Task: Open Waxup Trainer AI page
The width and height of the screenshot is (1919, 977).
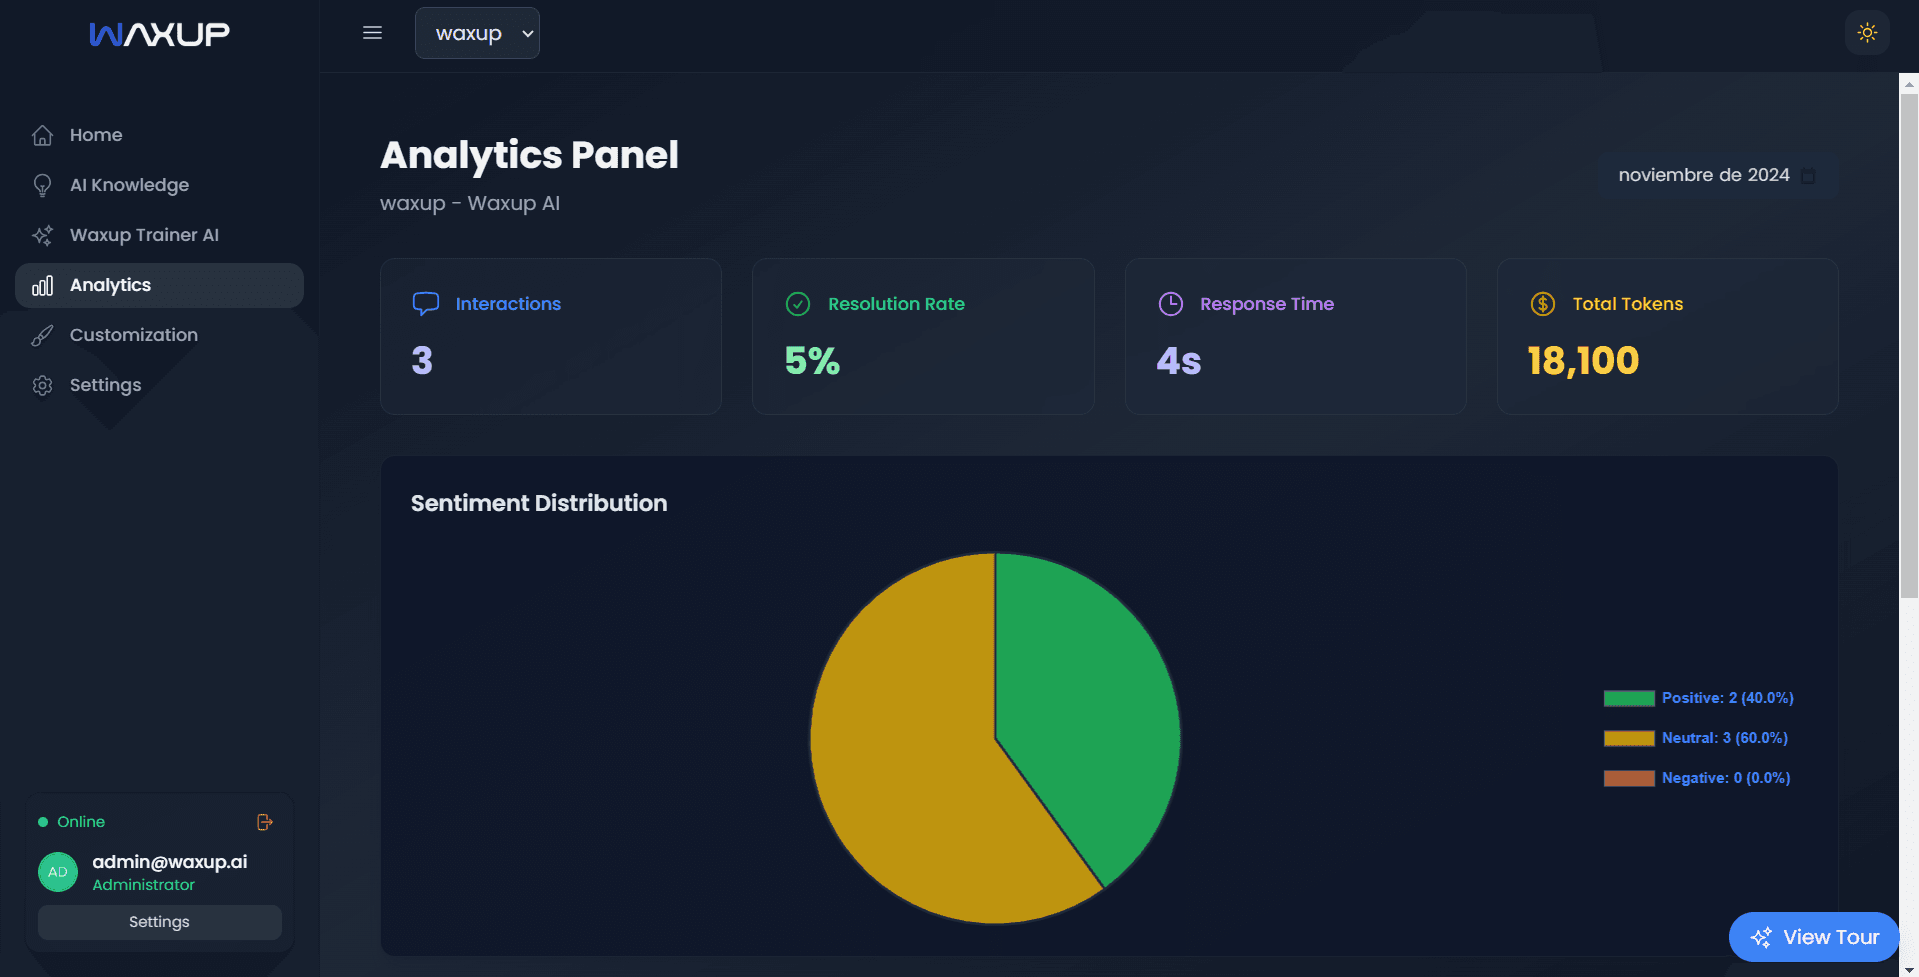Action: tap(144, 235)
